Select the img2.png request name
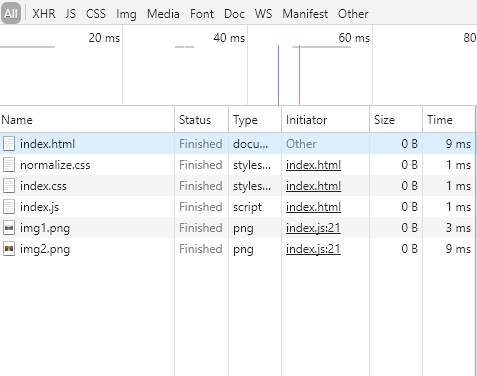Viewport: 477px width, 376px height. click(45, 249)
